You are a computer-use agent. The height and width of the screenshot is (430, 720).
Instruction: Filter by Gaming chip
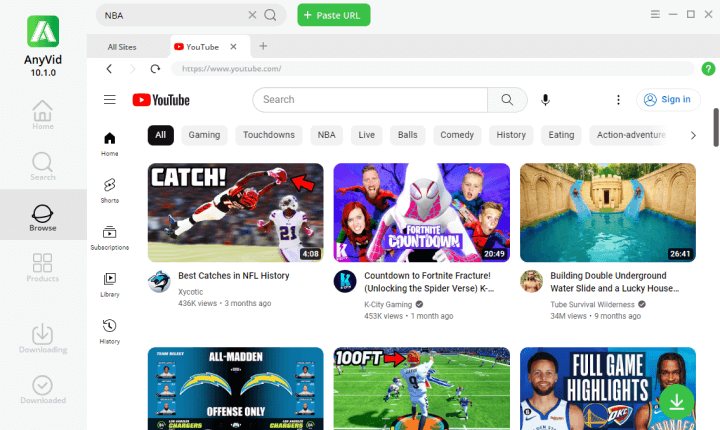click(x=204, y=135)
